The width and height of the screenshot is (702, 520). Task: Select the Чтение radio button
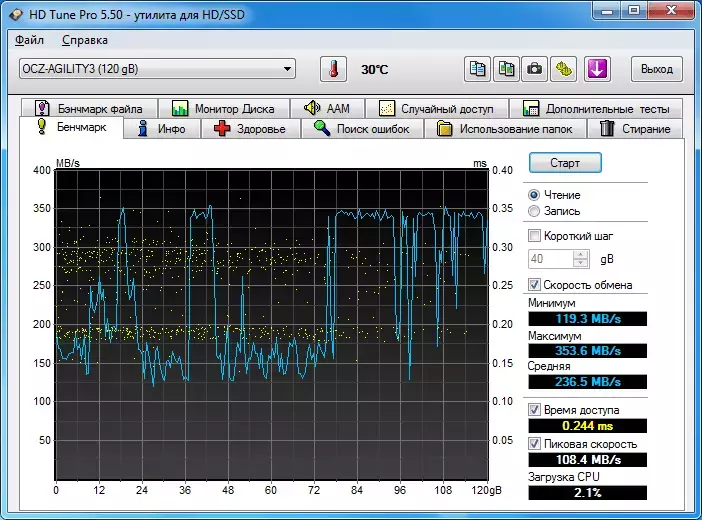coord(534,195)
